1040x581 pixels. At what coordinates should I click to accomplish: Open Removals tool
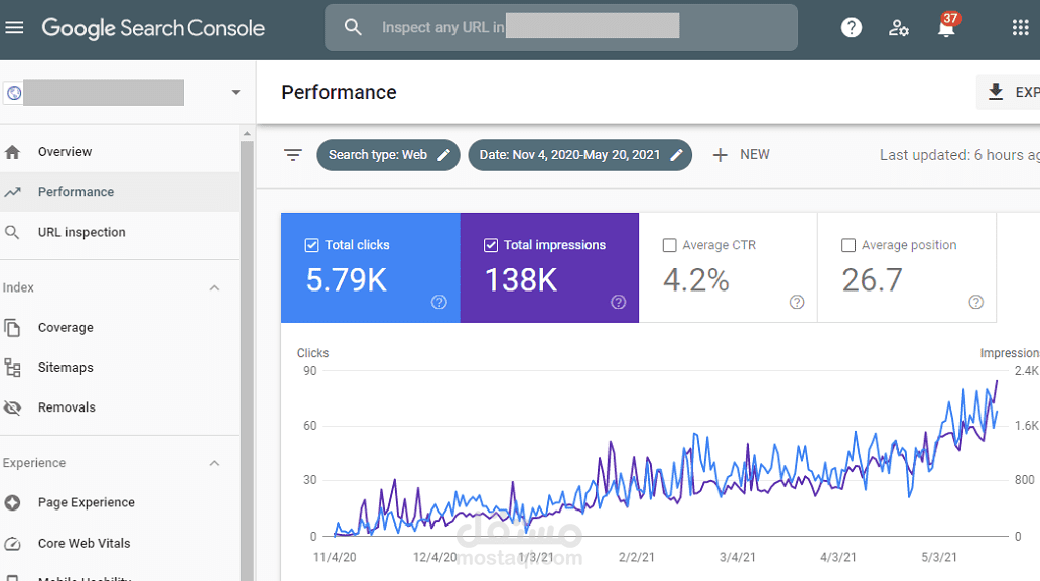point(119,407)
